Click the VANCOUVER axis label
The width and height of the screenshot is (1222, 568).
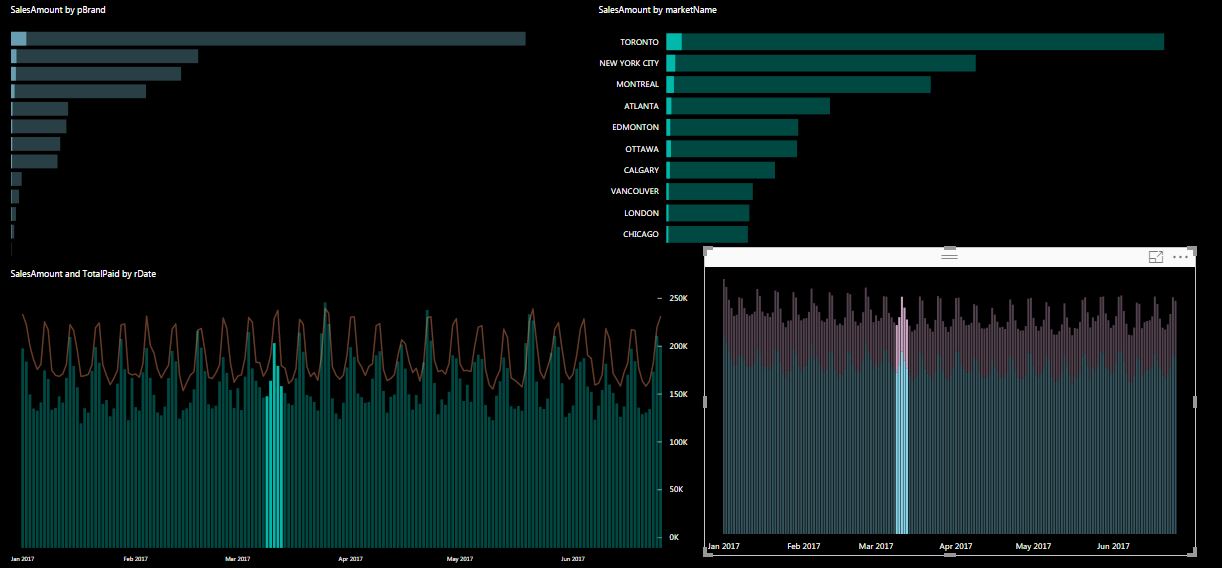tap(635, 191)
